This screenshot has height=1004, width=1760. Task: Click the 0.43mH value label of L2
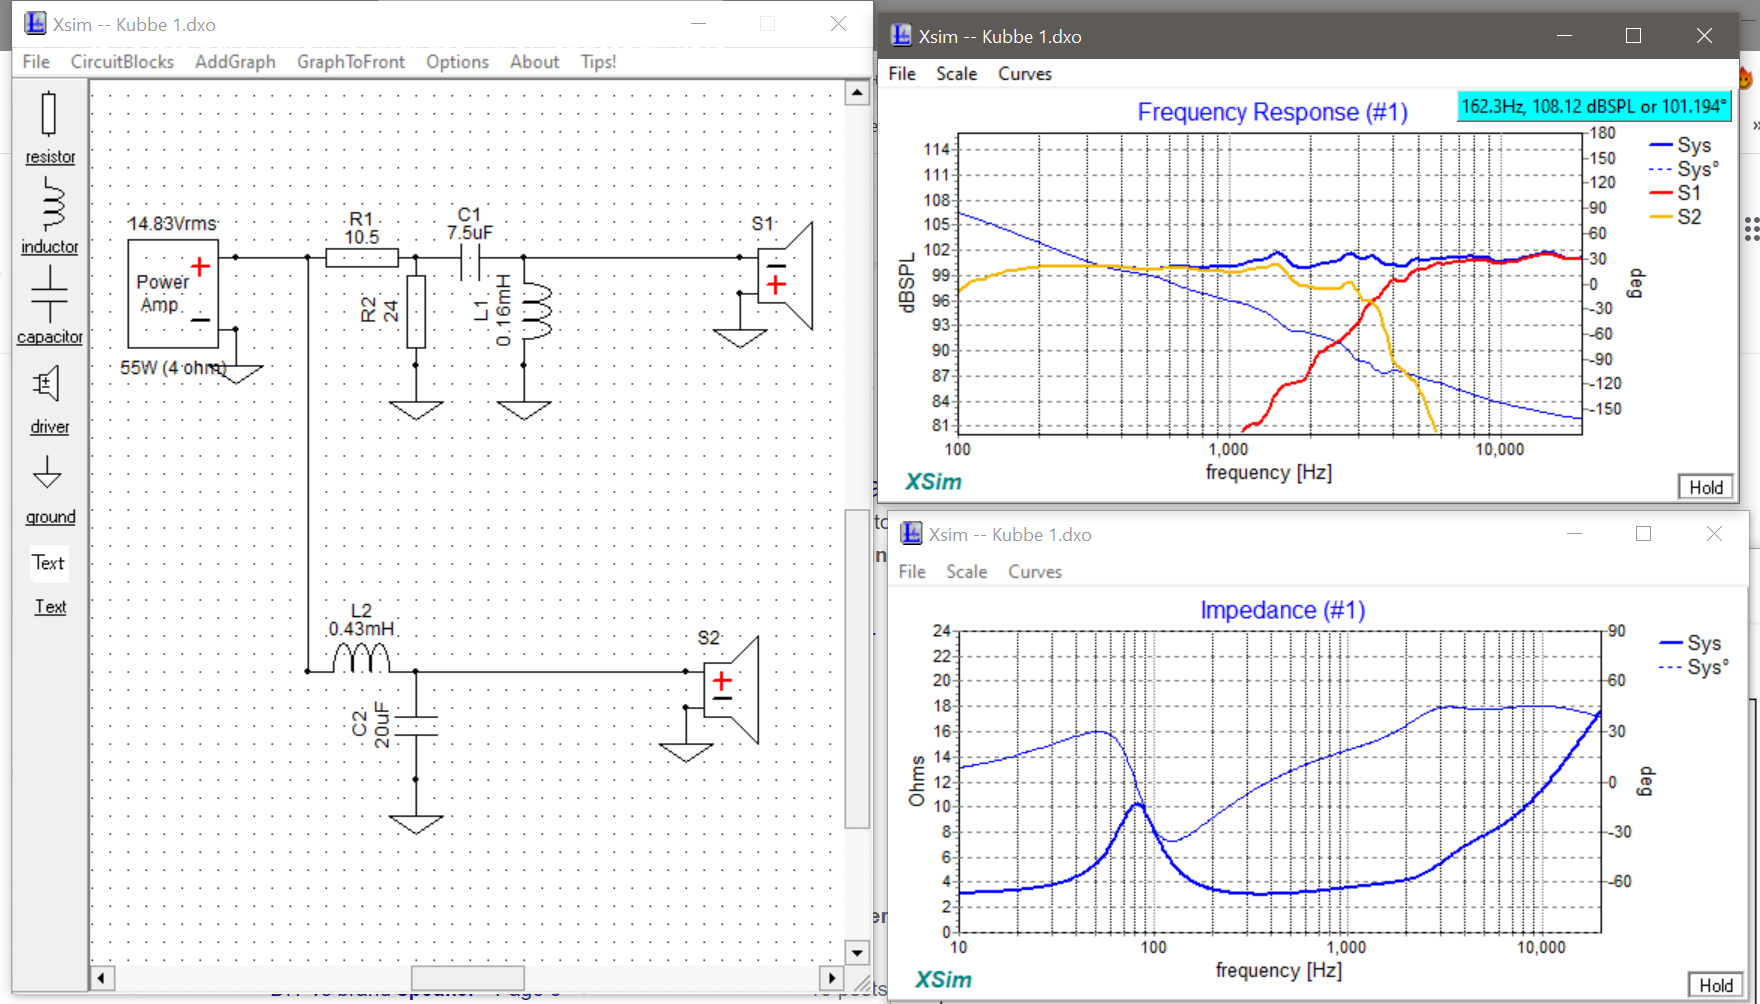coord(361,629)
